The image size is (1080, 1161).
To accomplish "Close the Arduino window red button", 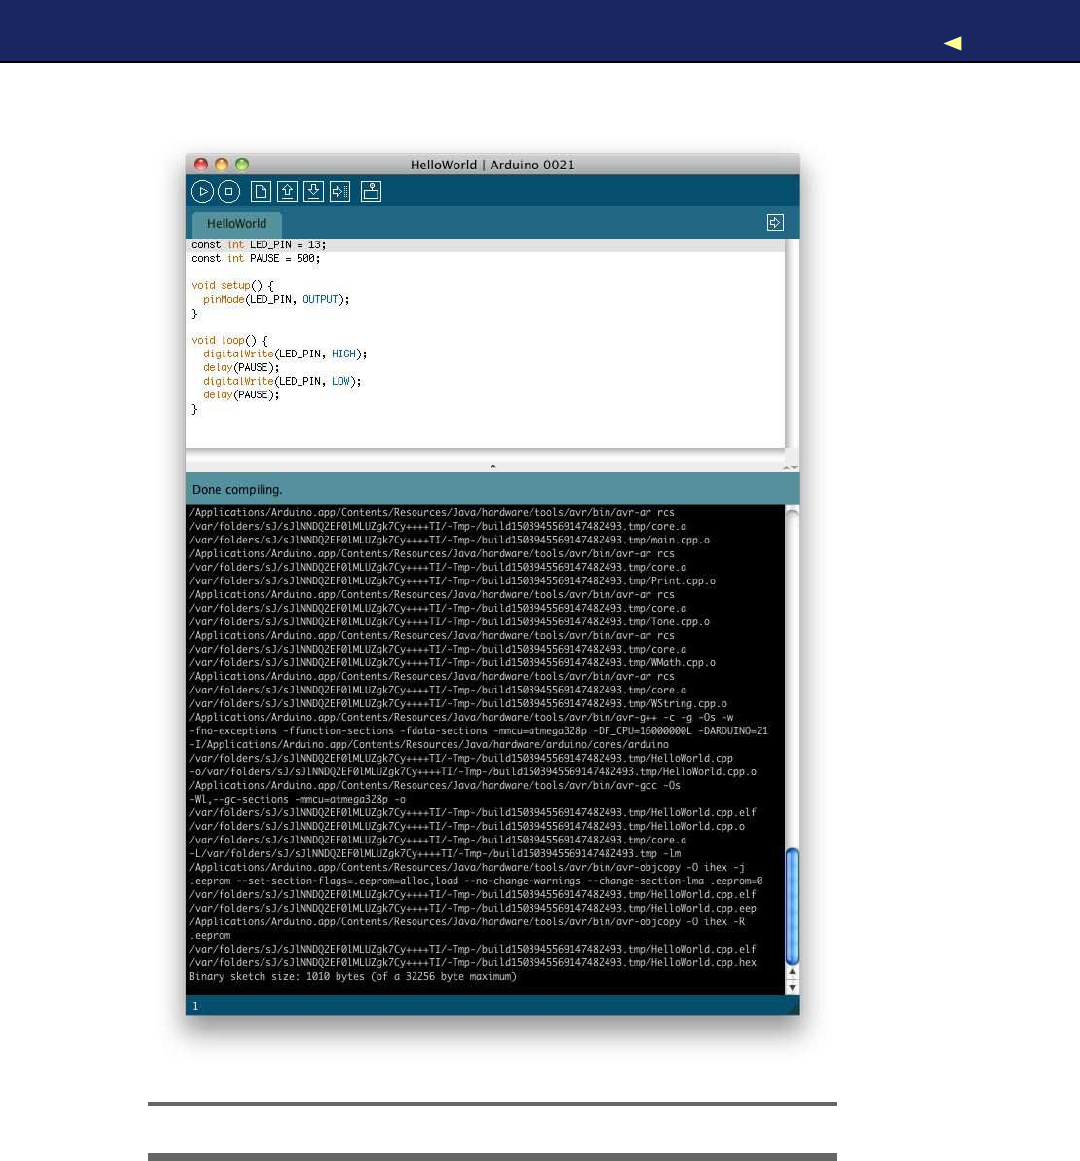I will pos(201,164).
